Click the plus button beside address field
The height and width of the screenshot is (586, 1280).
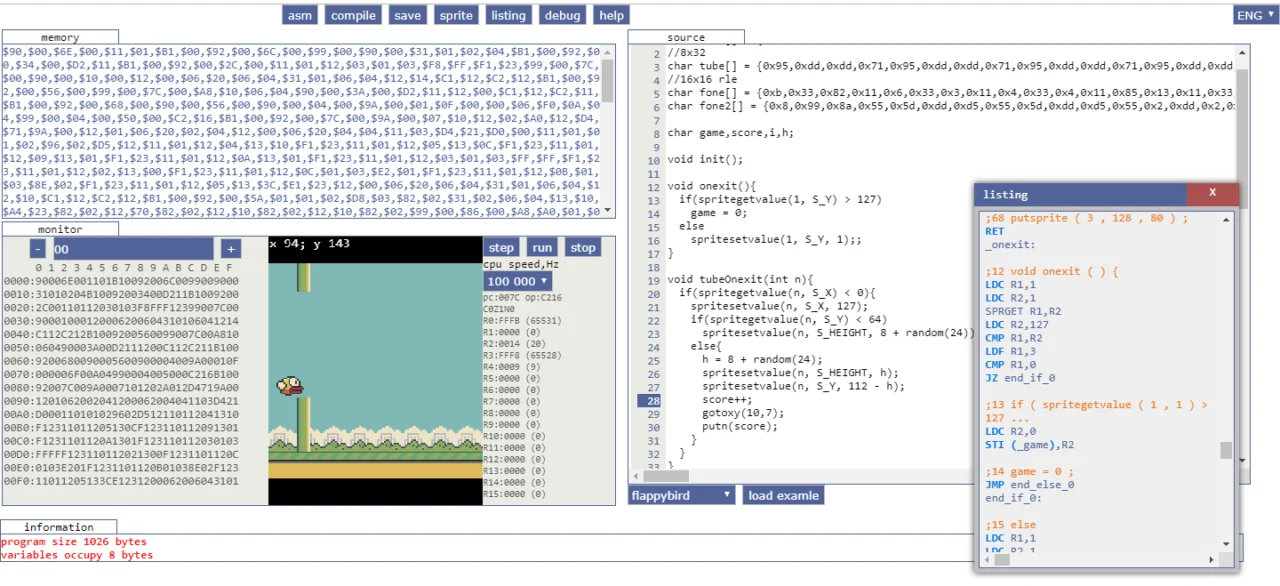pos(230,249)
